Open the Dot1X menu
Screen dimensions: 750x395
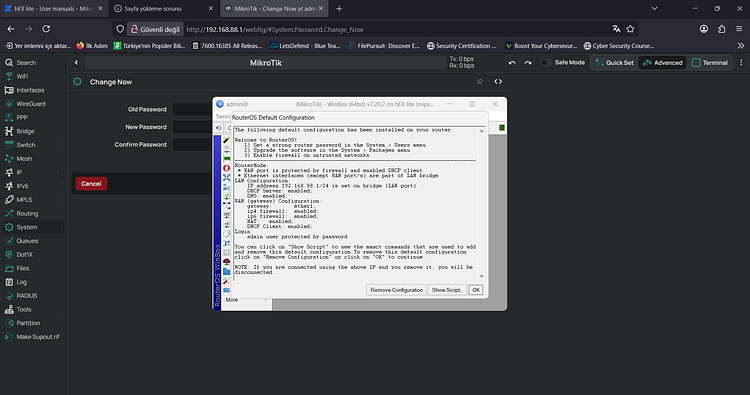19,254
